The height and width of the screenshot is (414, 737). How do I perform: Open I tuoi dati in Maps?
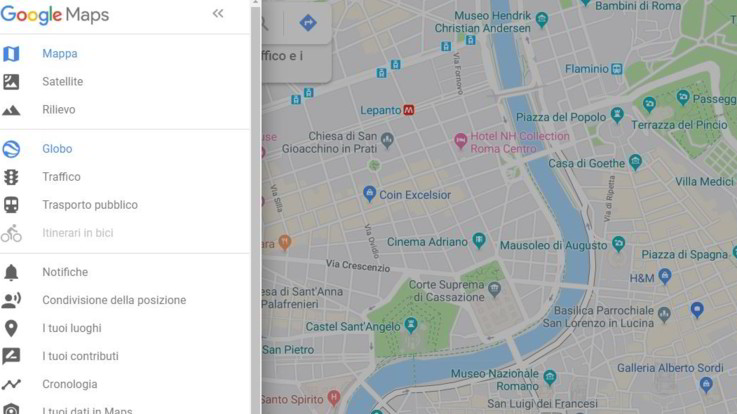tap(87, 410)
